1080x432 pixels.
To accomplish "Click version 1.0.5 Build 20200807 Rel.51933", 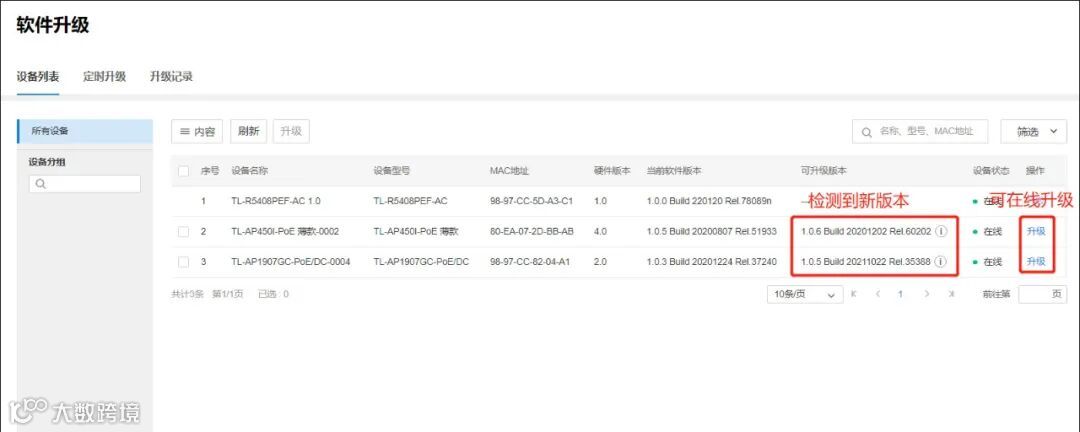I will [712, 232].
